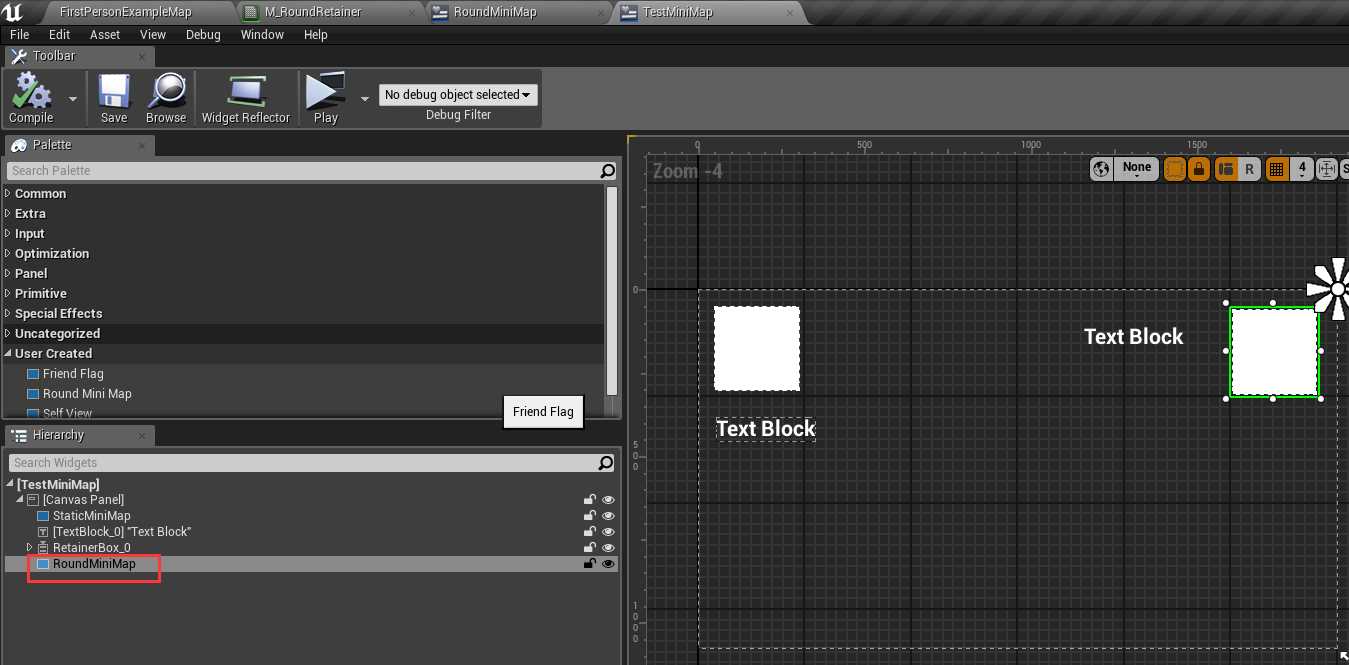Click the RetainerBox_0 type icon

[x=43, y=548]
